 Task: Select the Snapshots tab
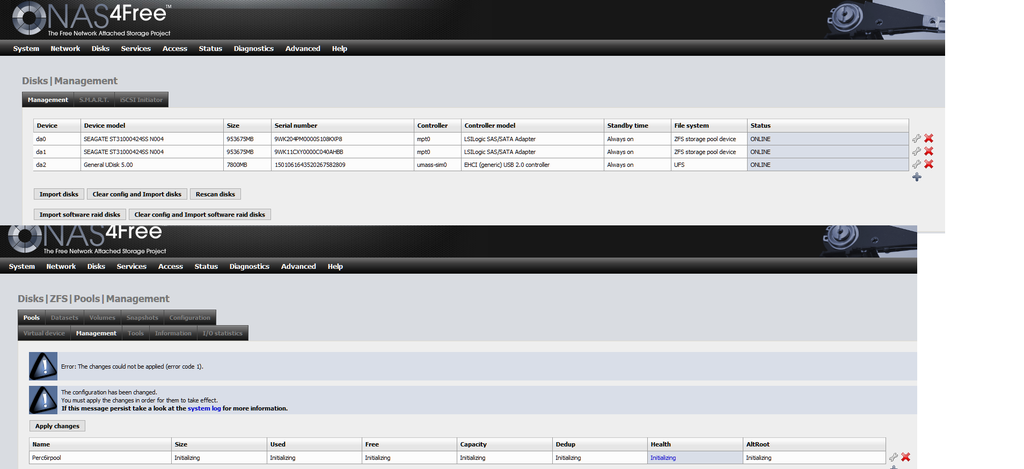click(142, 318)
